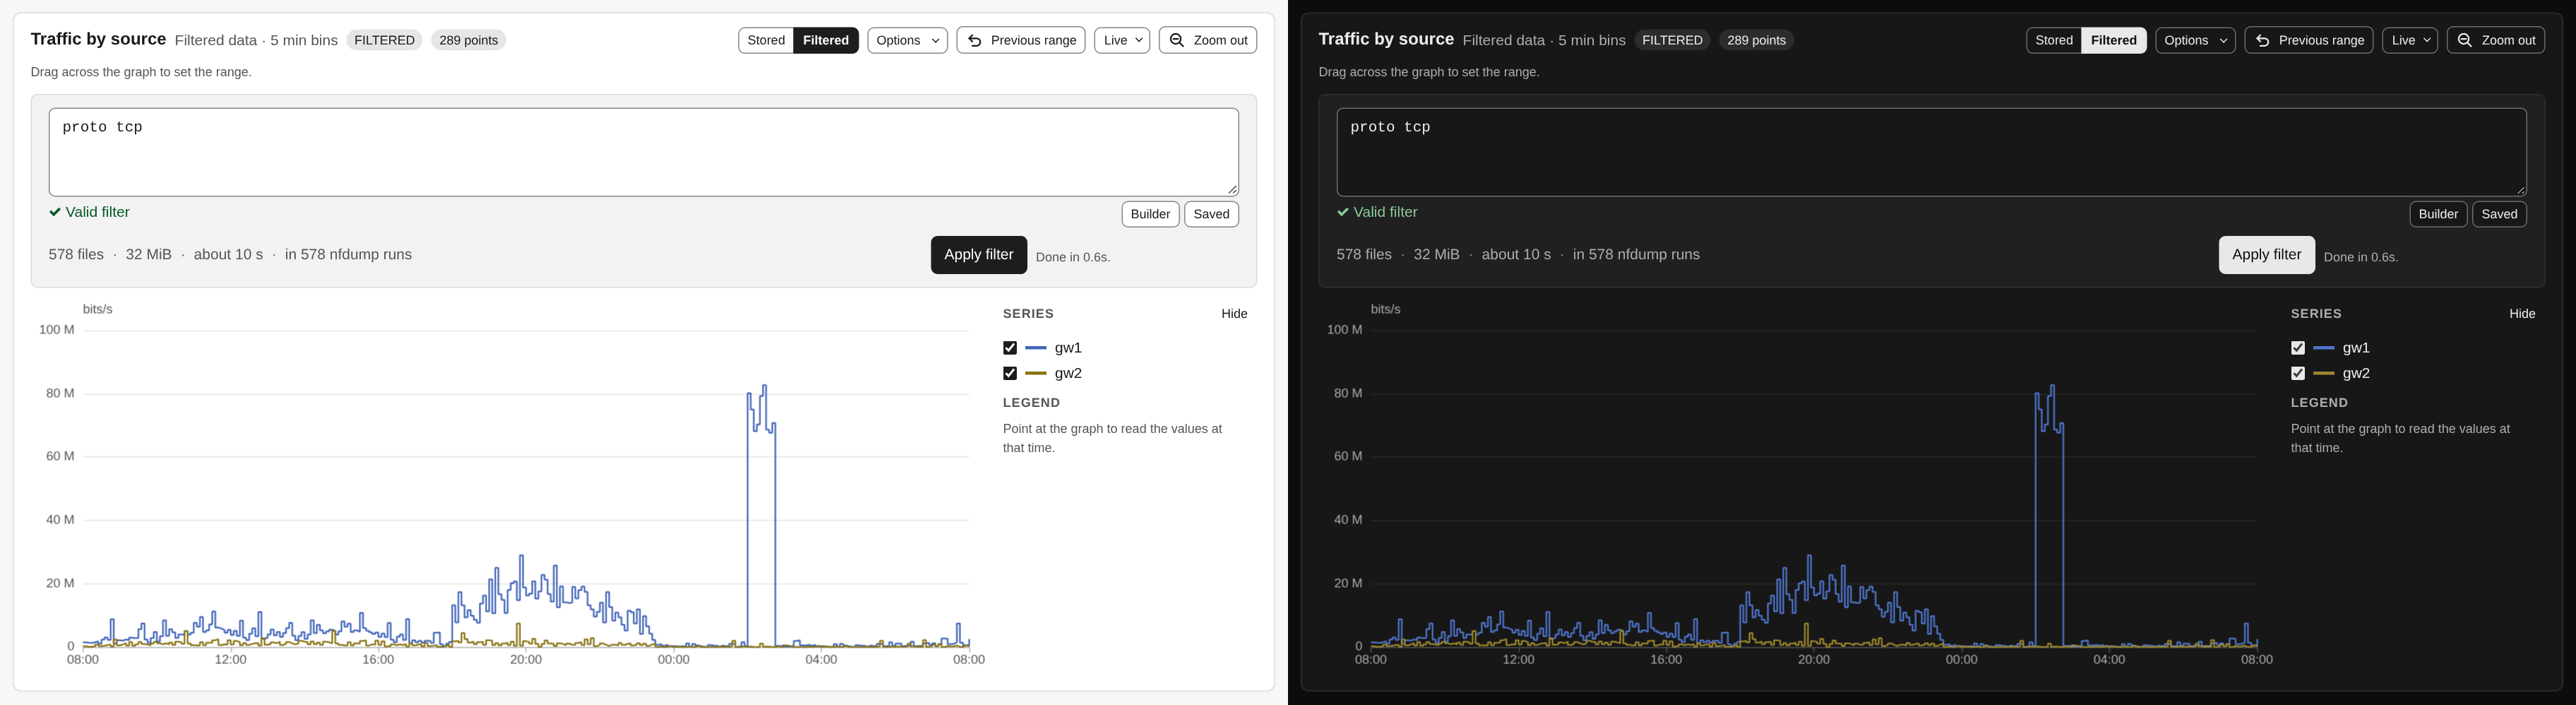Click Zoom out button in light panel

click(x=1208, y=40)
